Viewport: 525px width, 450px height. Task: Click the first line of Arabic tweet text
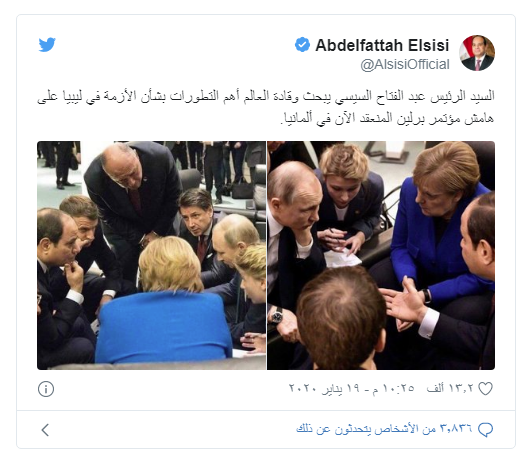pyautogui.click(x=266, y=96)
